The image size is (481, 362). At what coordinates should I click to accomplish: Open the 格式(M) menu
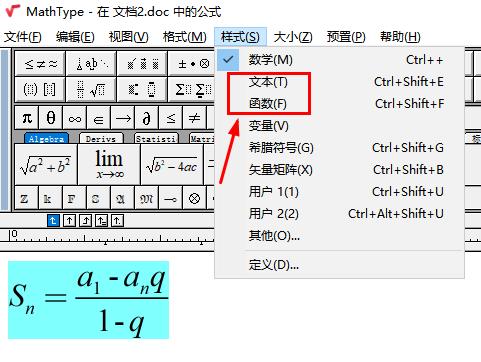point(185,37)
